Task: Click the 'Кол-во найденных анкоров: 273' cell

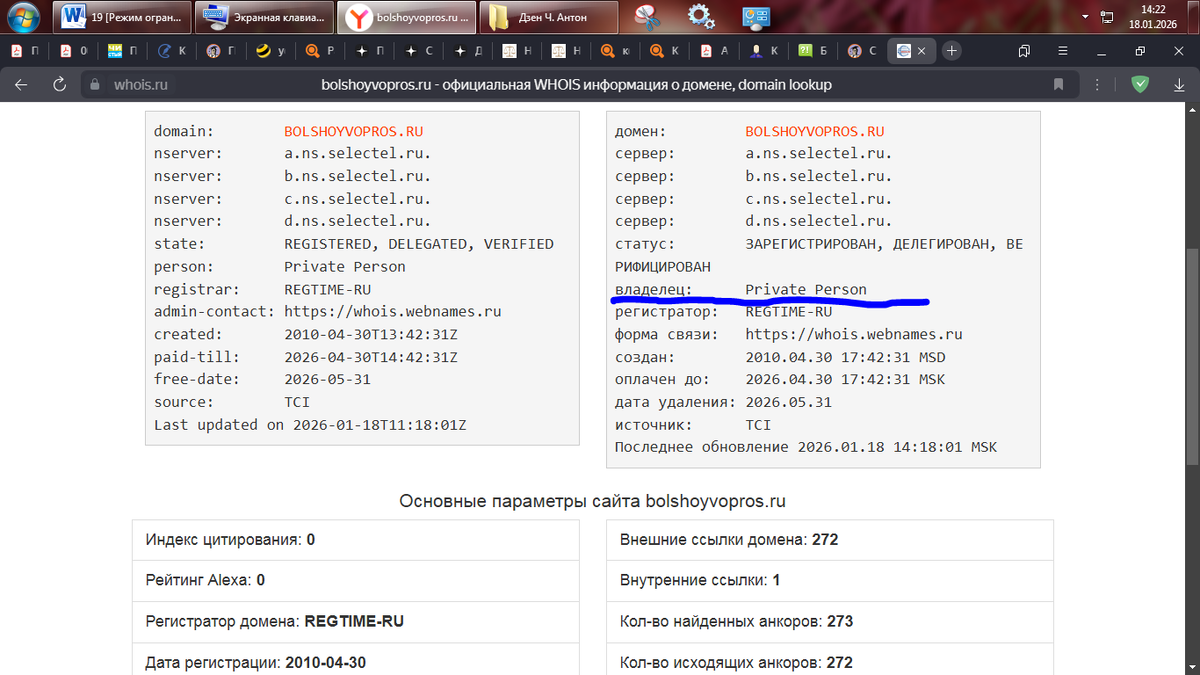Action: click(x=830, y=621)
